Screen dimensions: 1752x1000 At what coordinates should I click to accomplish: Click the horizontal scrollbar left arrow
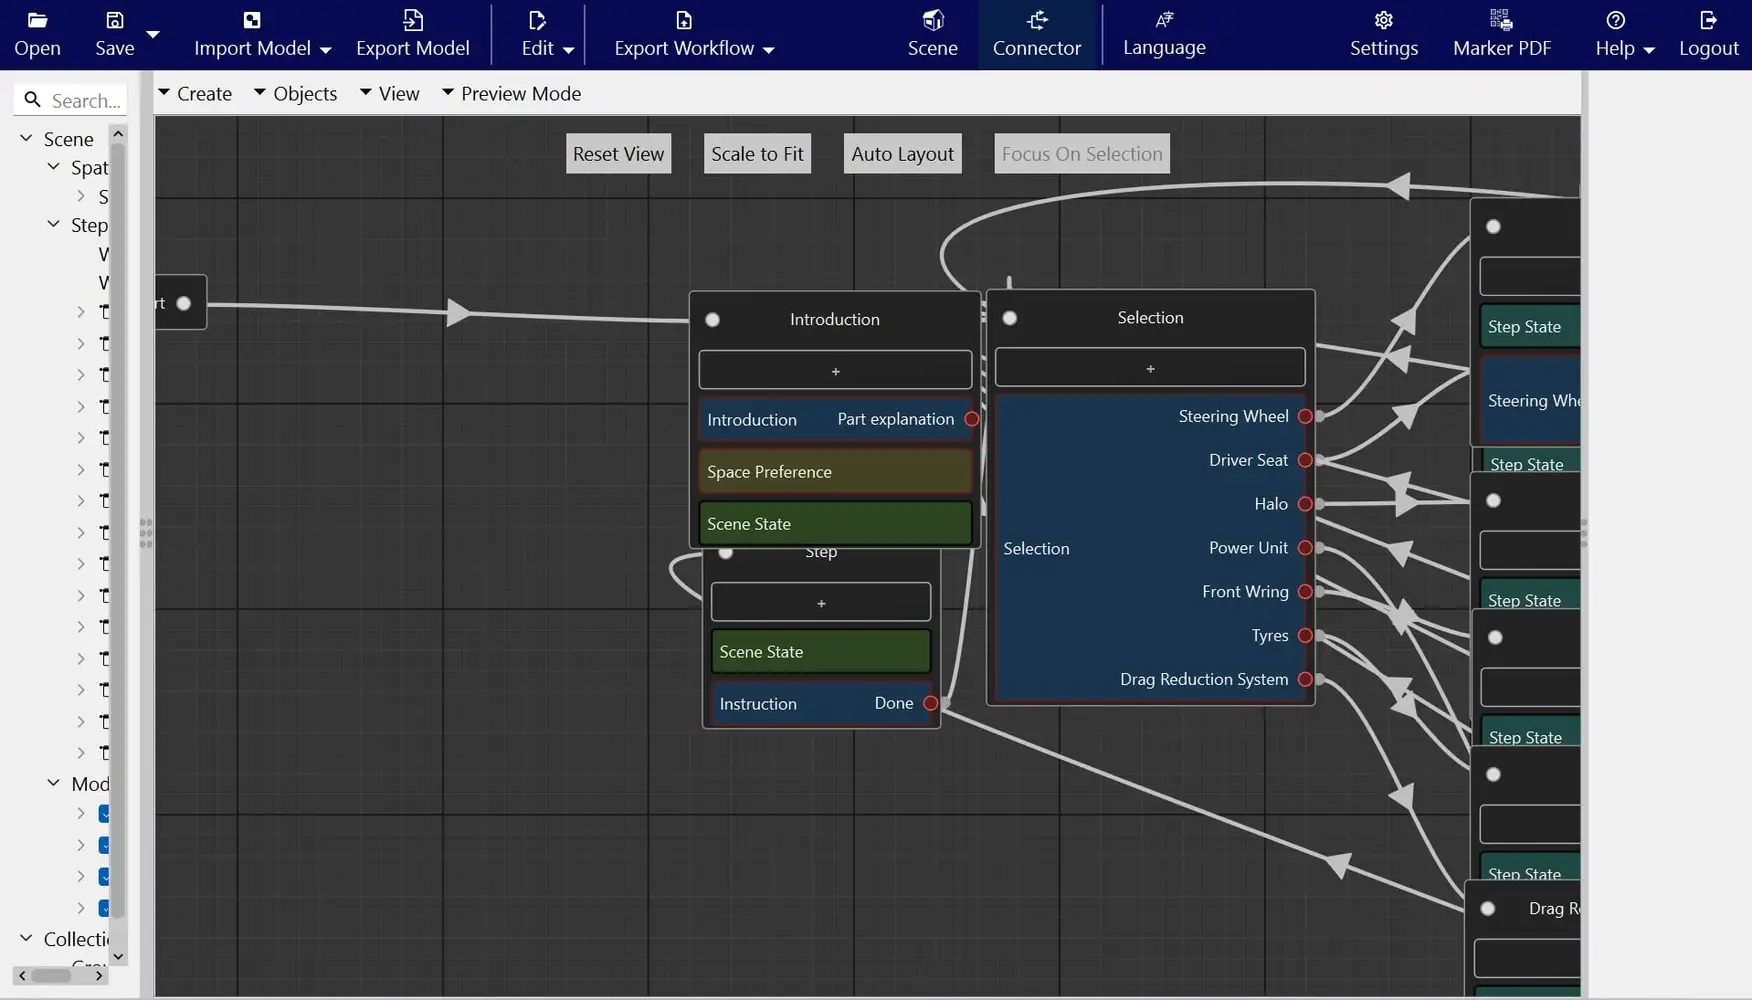click(22, 976)
